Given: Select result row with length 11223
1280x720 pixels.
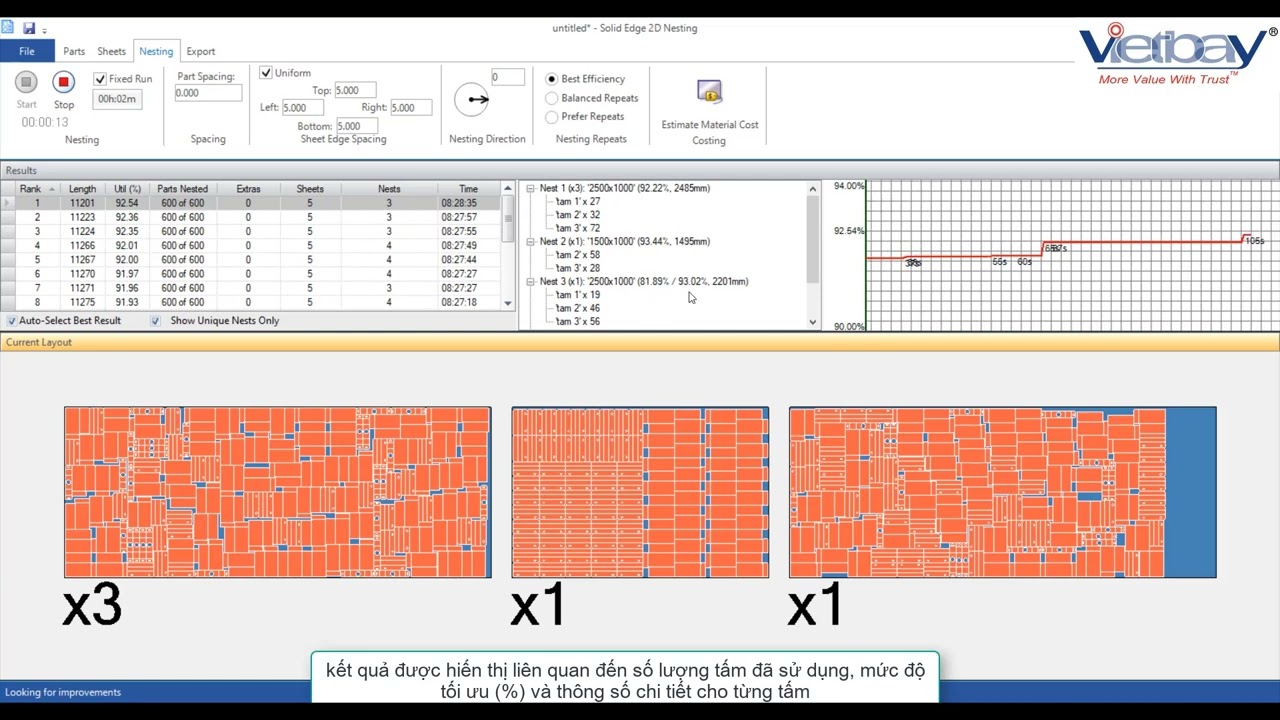Looking at the screenshot, I should pyautogui.click(x=250, y=217).
